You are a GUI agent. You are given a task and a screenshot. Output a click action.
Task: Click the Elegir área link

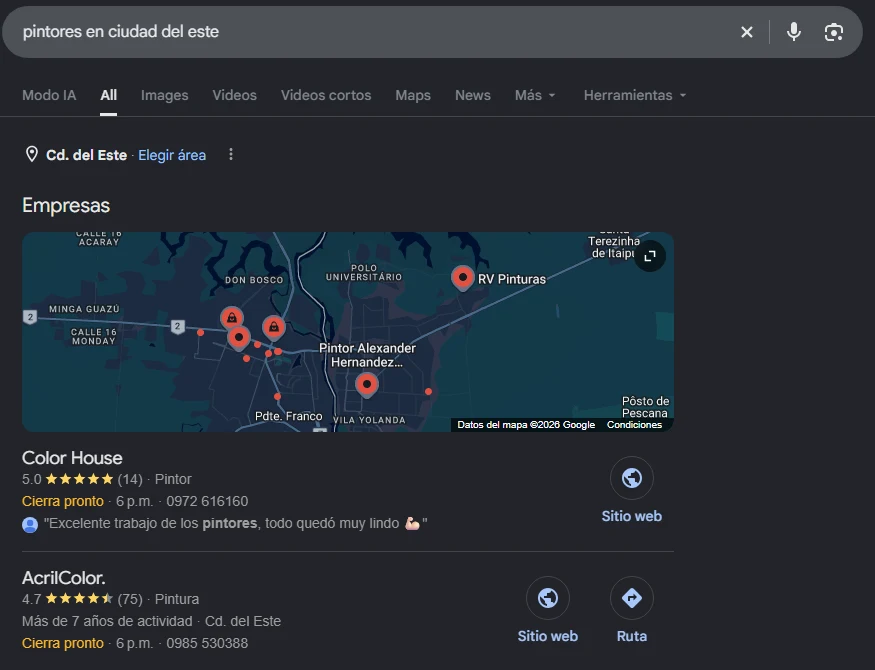coord(172,155)
